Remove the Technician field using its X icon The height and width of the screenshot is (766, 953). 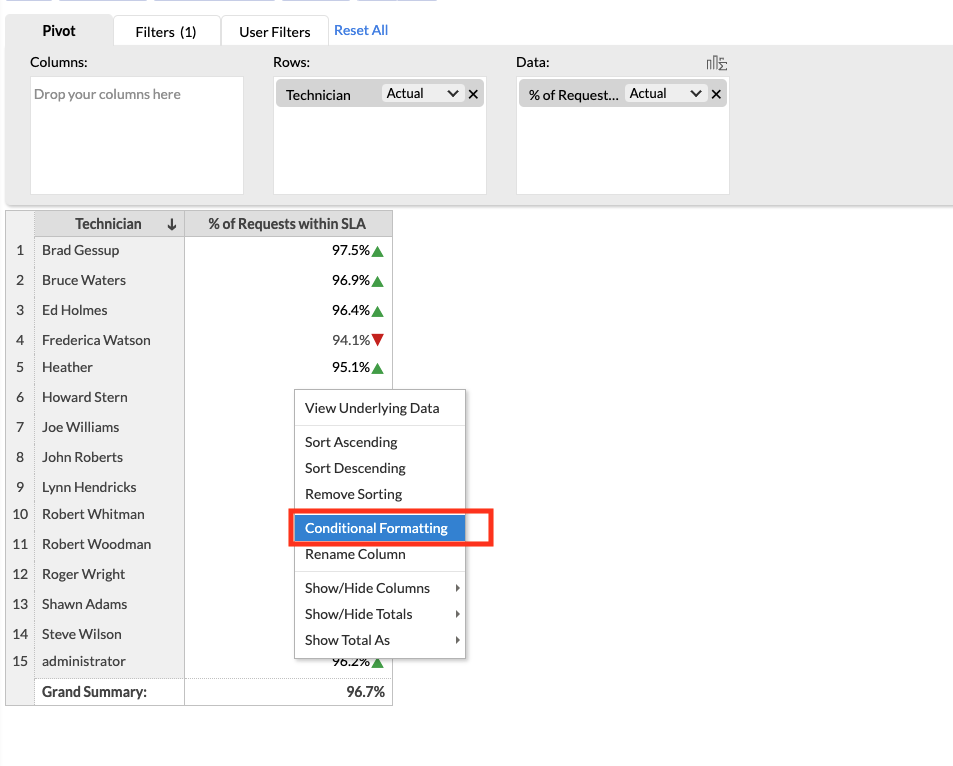pos(473,93)
